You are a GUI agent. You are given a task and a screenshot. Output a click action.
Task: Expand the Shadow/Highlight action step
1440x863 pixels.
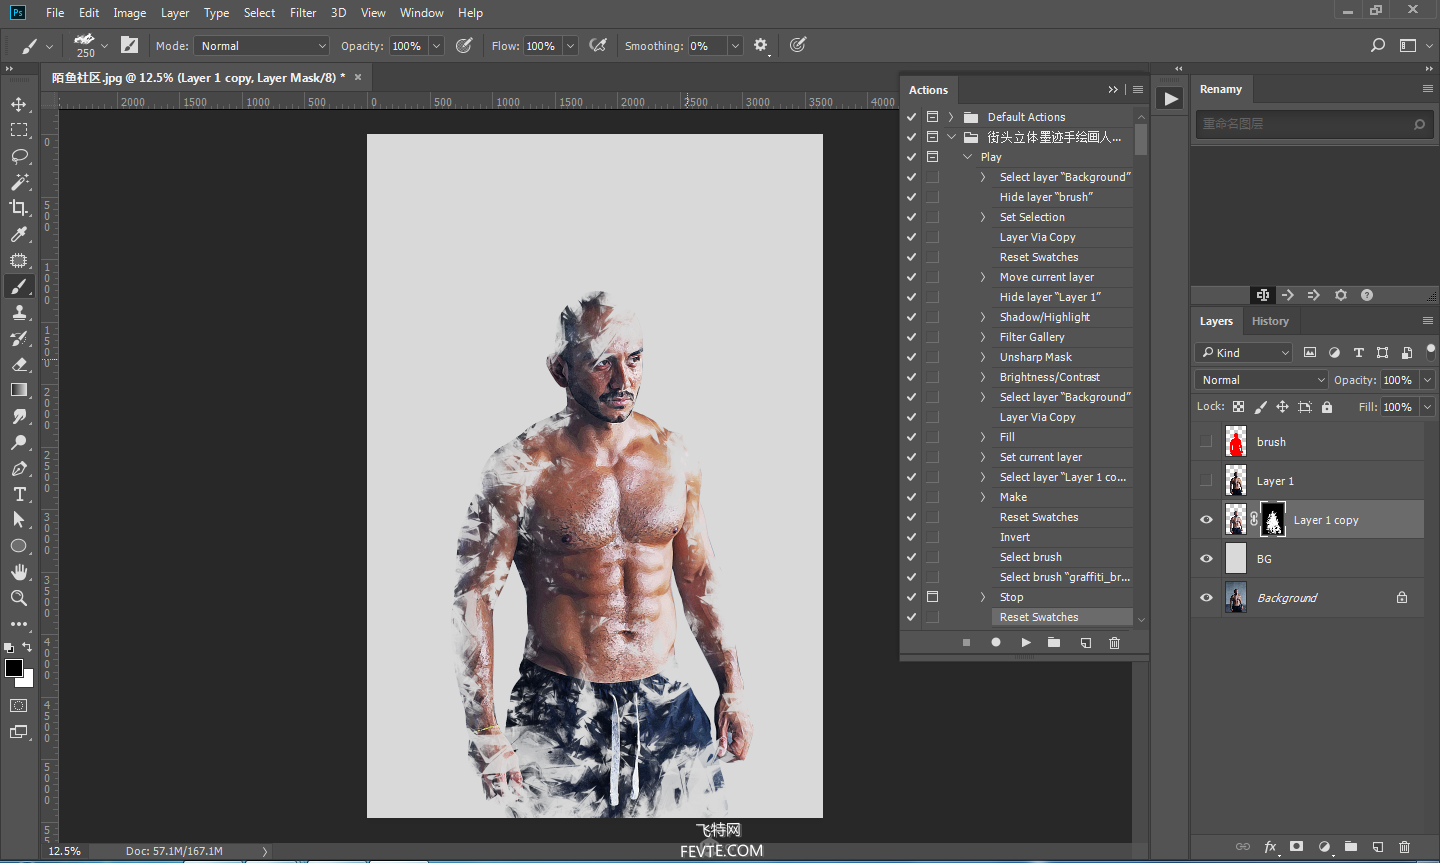coord(983,317)
